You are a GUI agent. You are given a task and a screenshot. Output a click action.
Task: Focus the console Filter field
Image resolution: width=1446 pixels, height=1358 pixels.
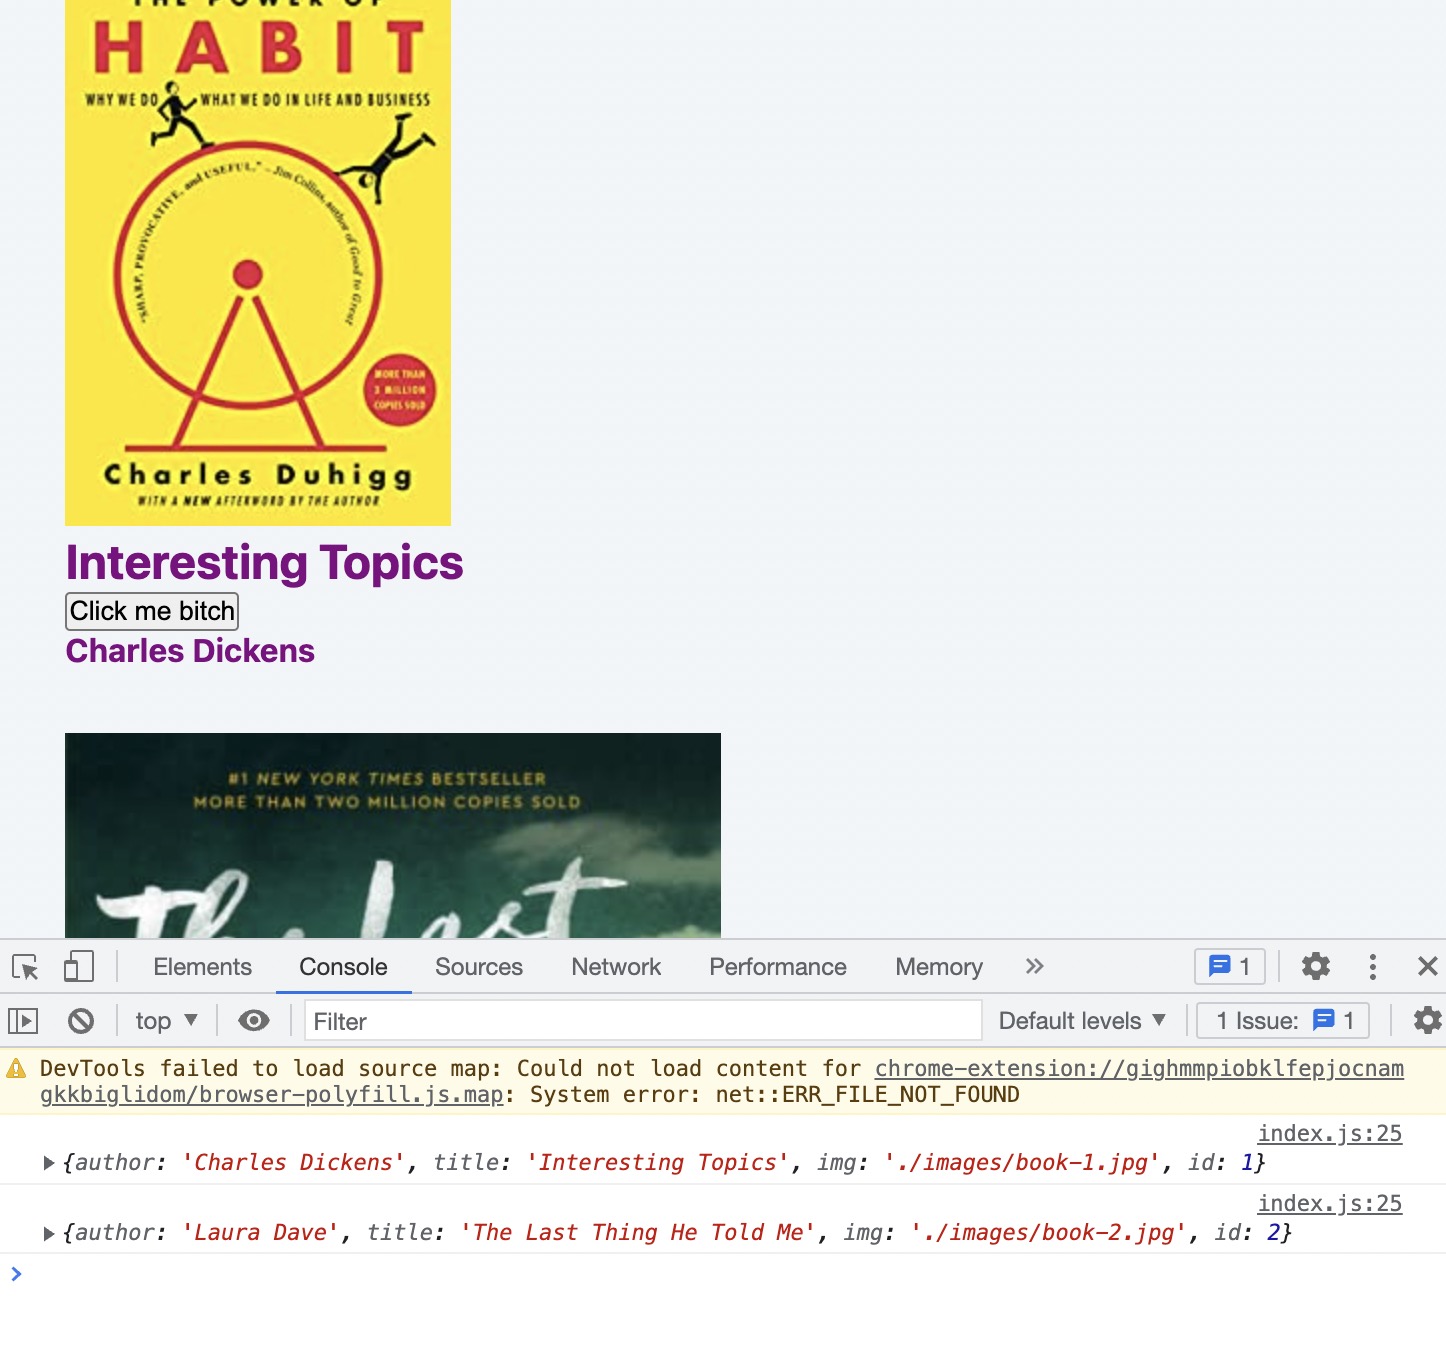tap(643, 1021)
